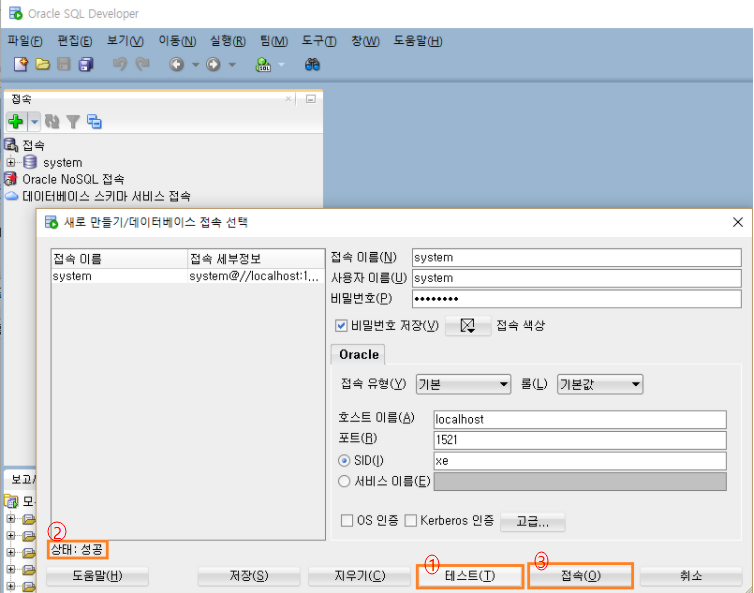Viewport: 754px width, 593px height.
Task: Click the 접속 이름 column header
Action: click(119, 259)
